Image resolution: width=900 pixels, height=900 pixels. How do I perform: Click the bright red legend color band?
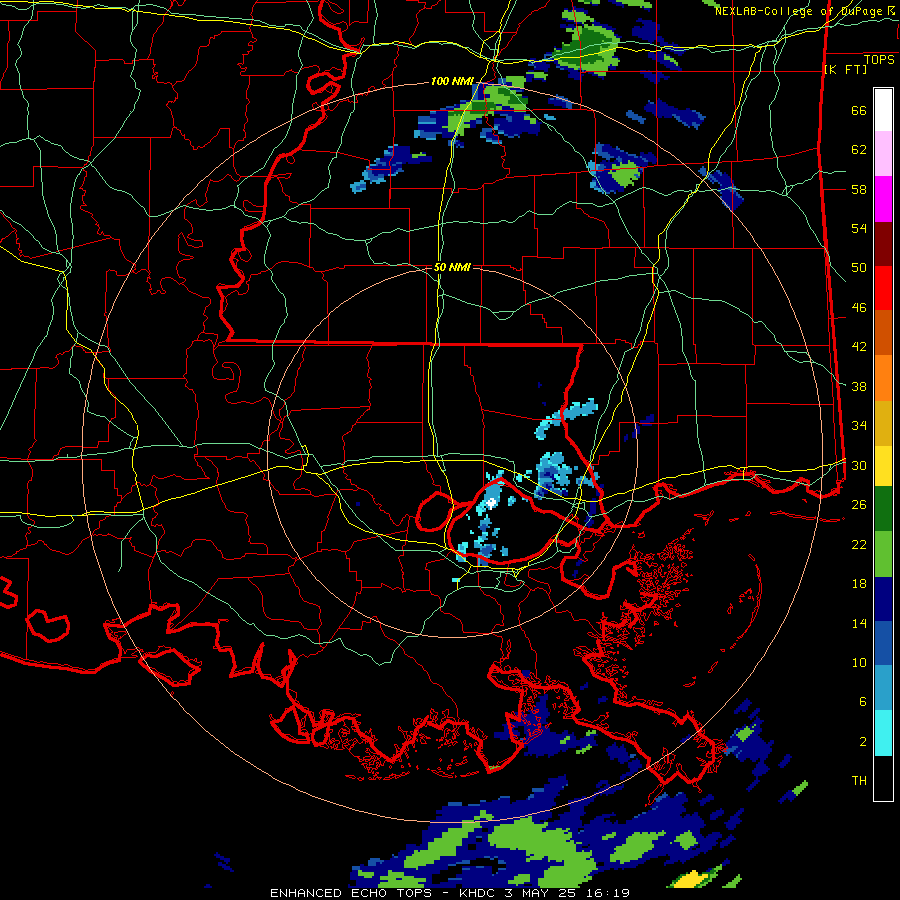[x=883, y=288]
